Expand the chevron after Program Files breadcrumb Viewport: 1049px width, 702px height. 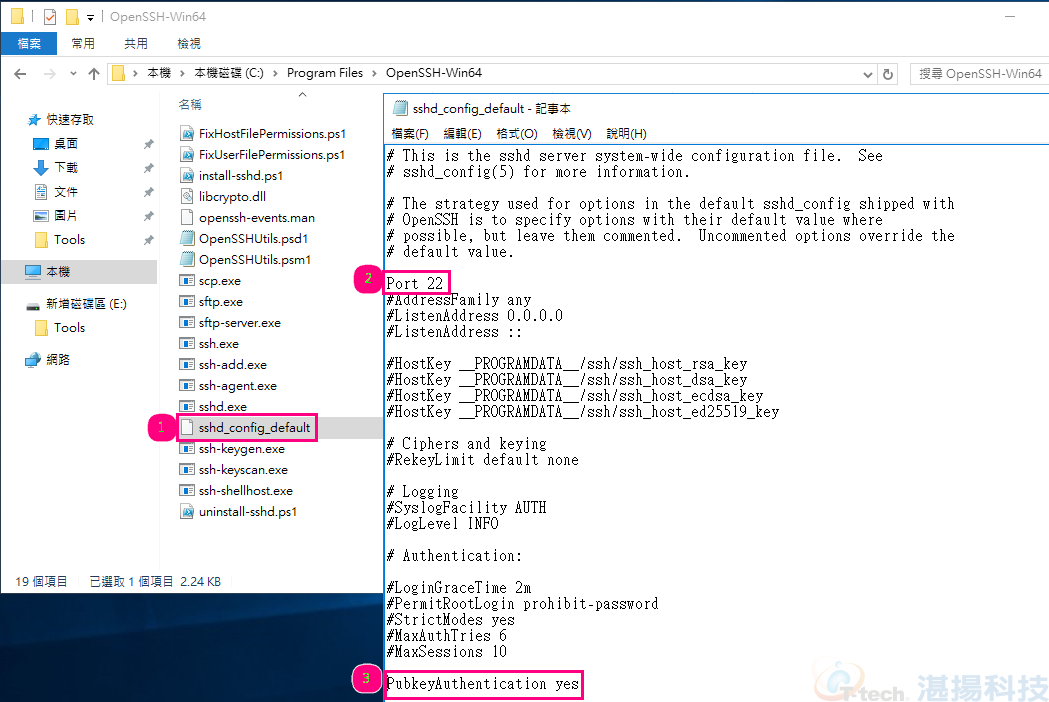[373, 74]
